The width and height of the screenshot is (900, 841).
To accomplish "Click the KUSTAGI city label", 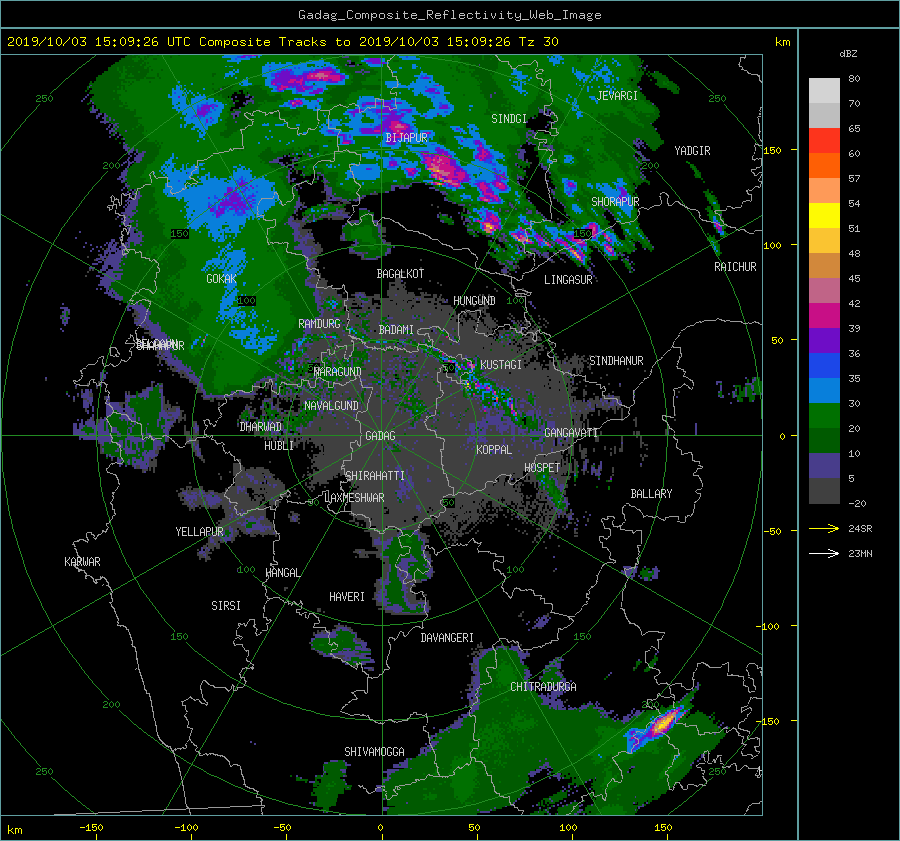I will (501, 365).
